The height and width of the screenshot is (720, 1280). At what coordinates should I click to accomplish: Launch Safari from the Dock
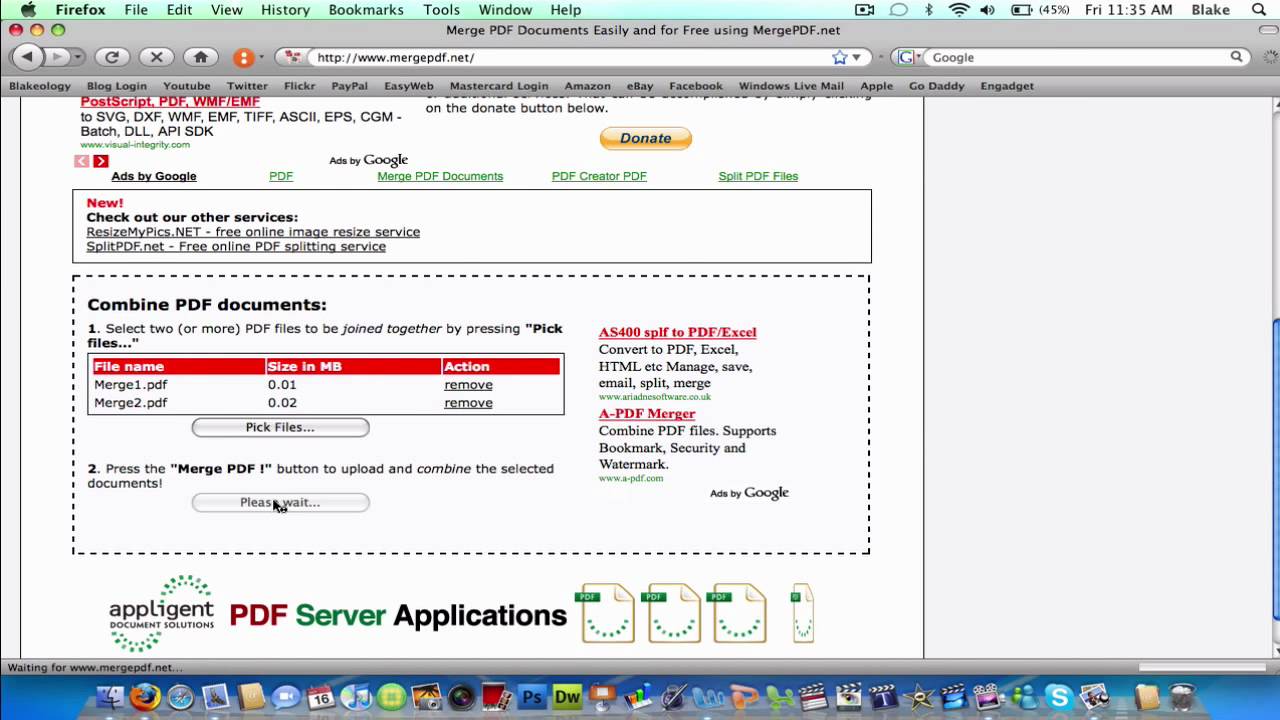pos(181,697)
